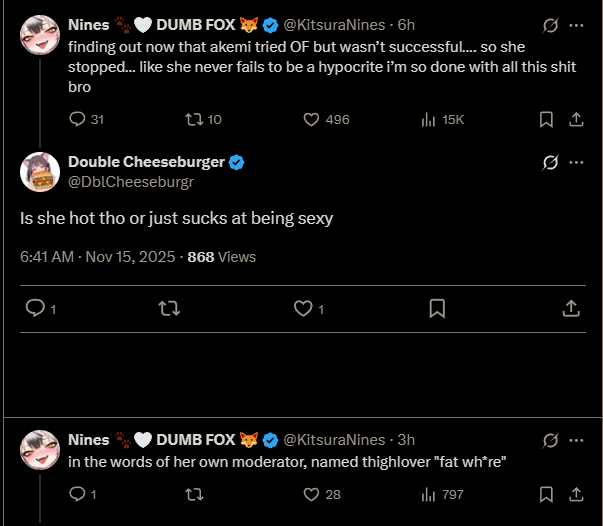Like Double Cheeseburger's tweet
603x526 pixels.
[x=303, y=309]
